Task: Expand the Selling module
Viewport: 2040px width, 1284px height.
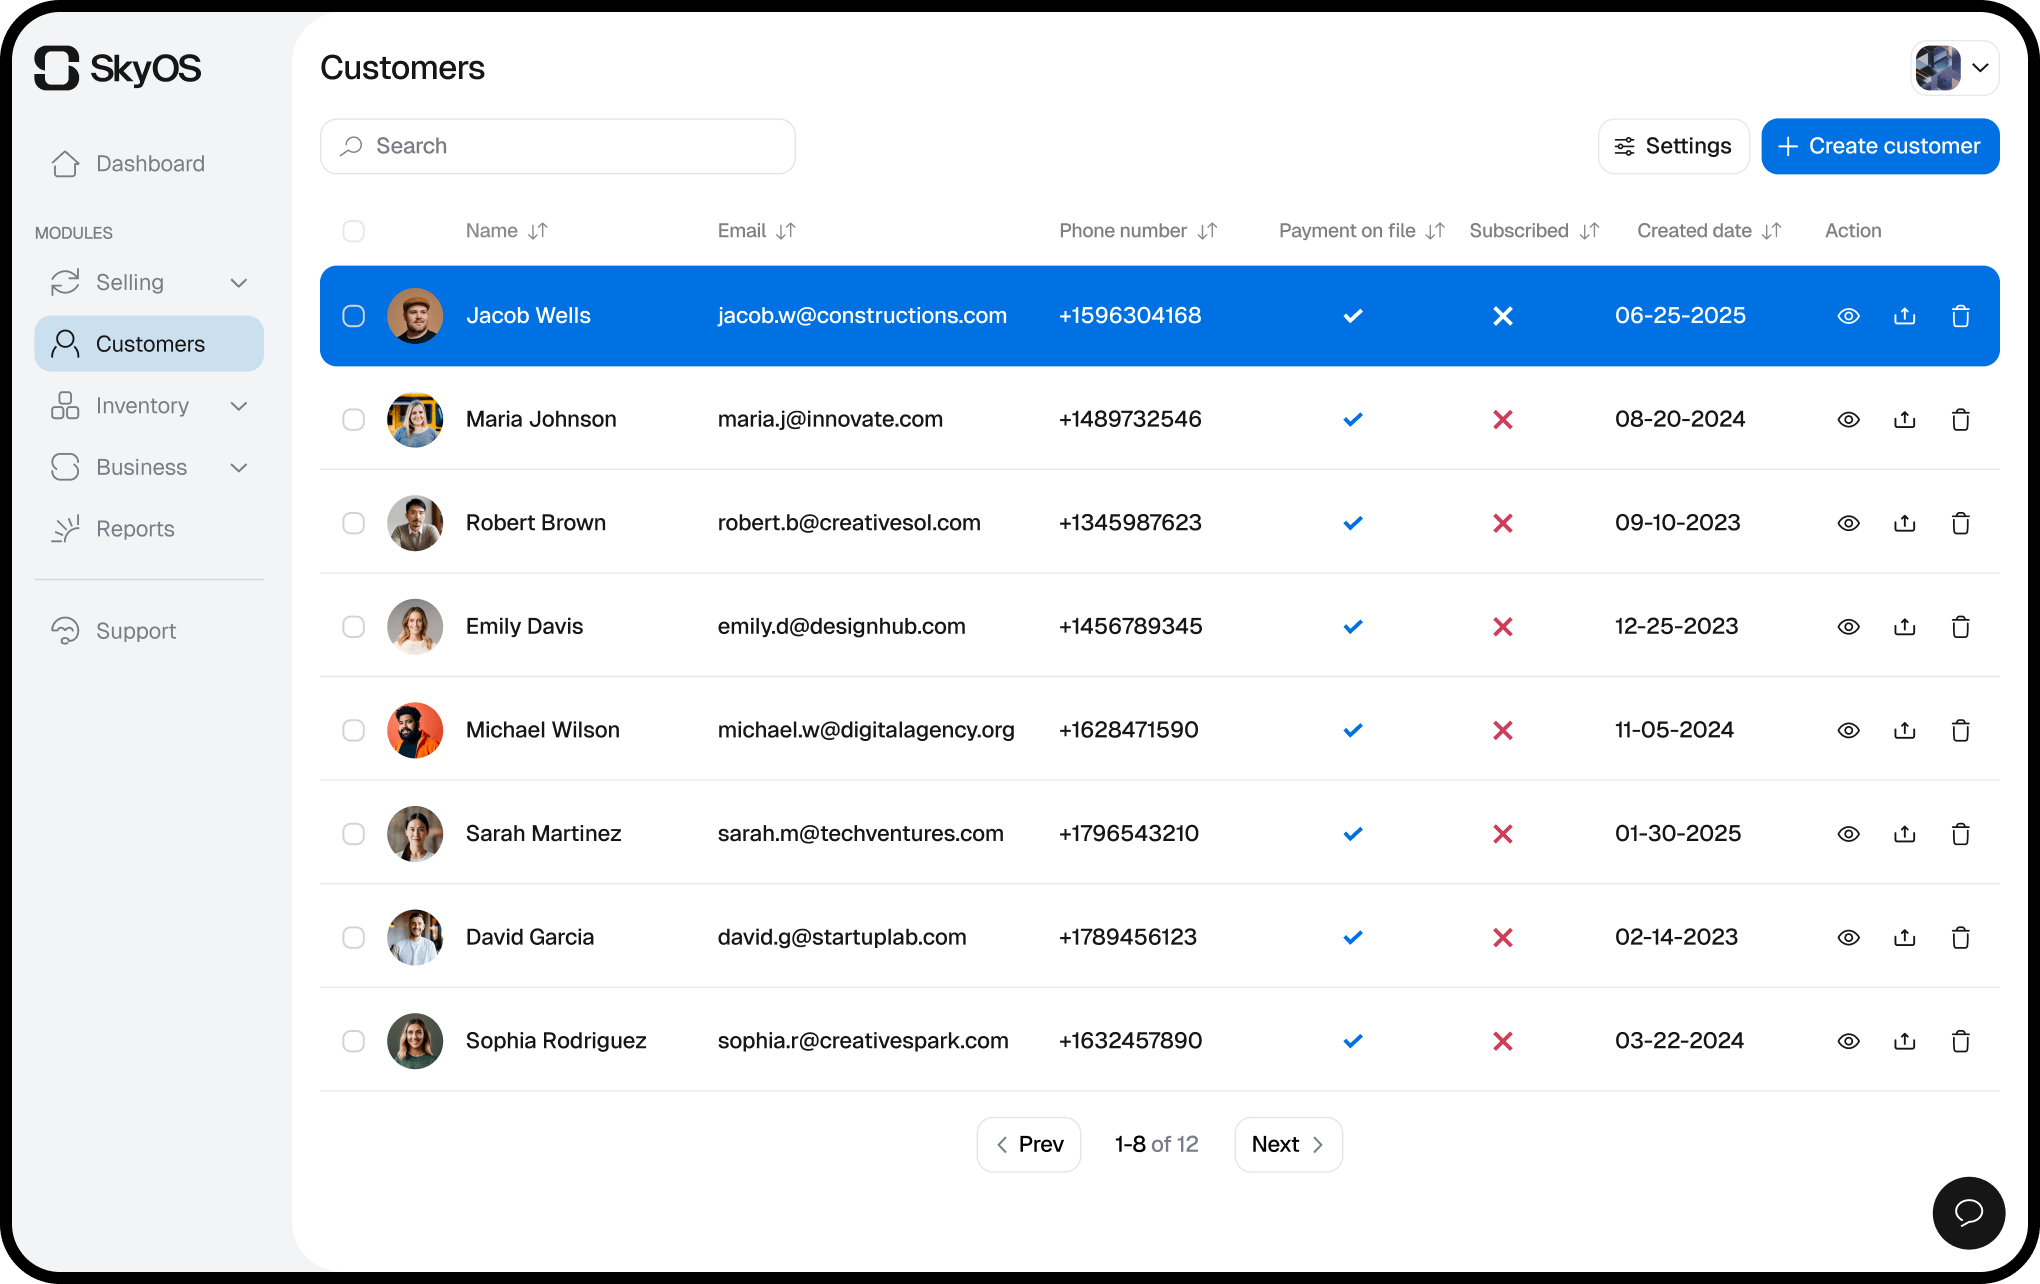Action: 238,283
